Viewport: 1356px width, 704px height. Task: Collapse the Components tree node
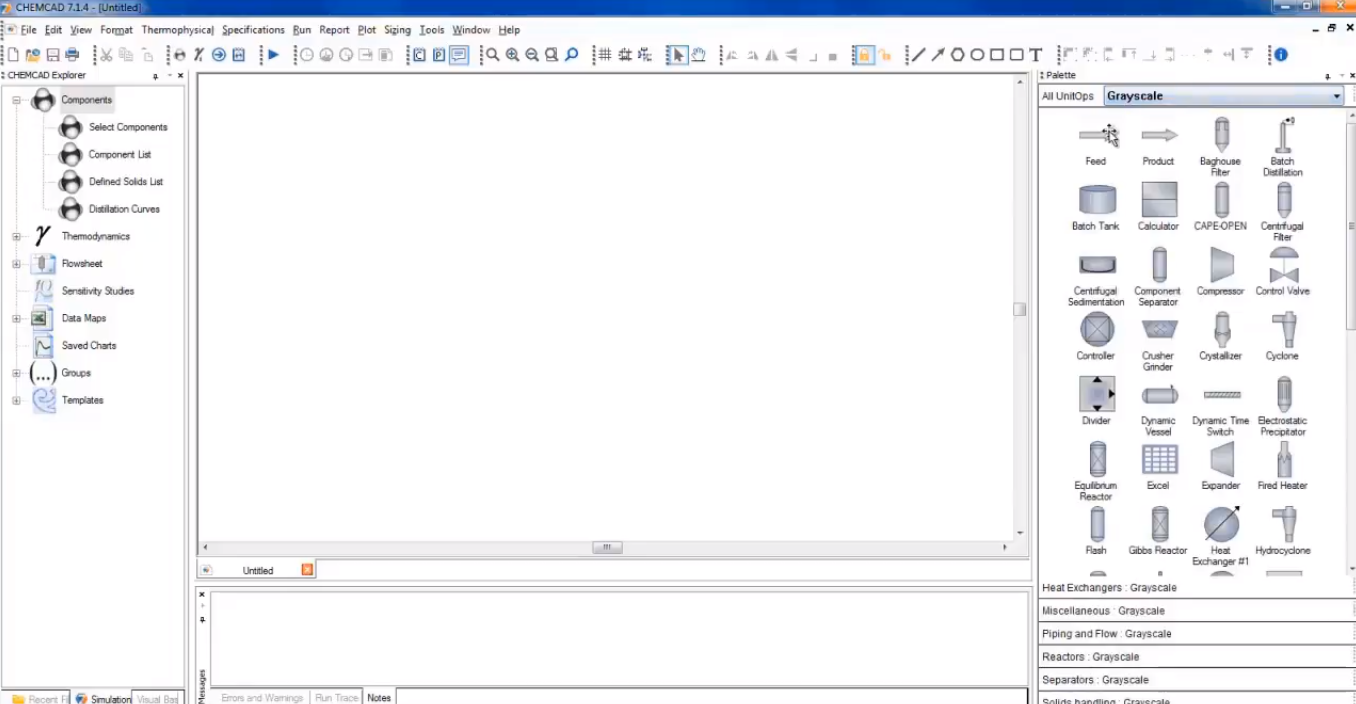[16, 100]
